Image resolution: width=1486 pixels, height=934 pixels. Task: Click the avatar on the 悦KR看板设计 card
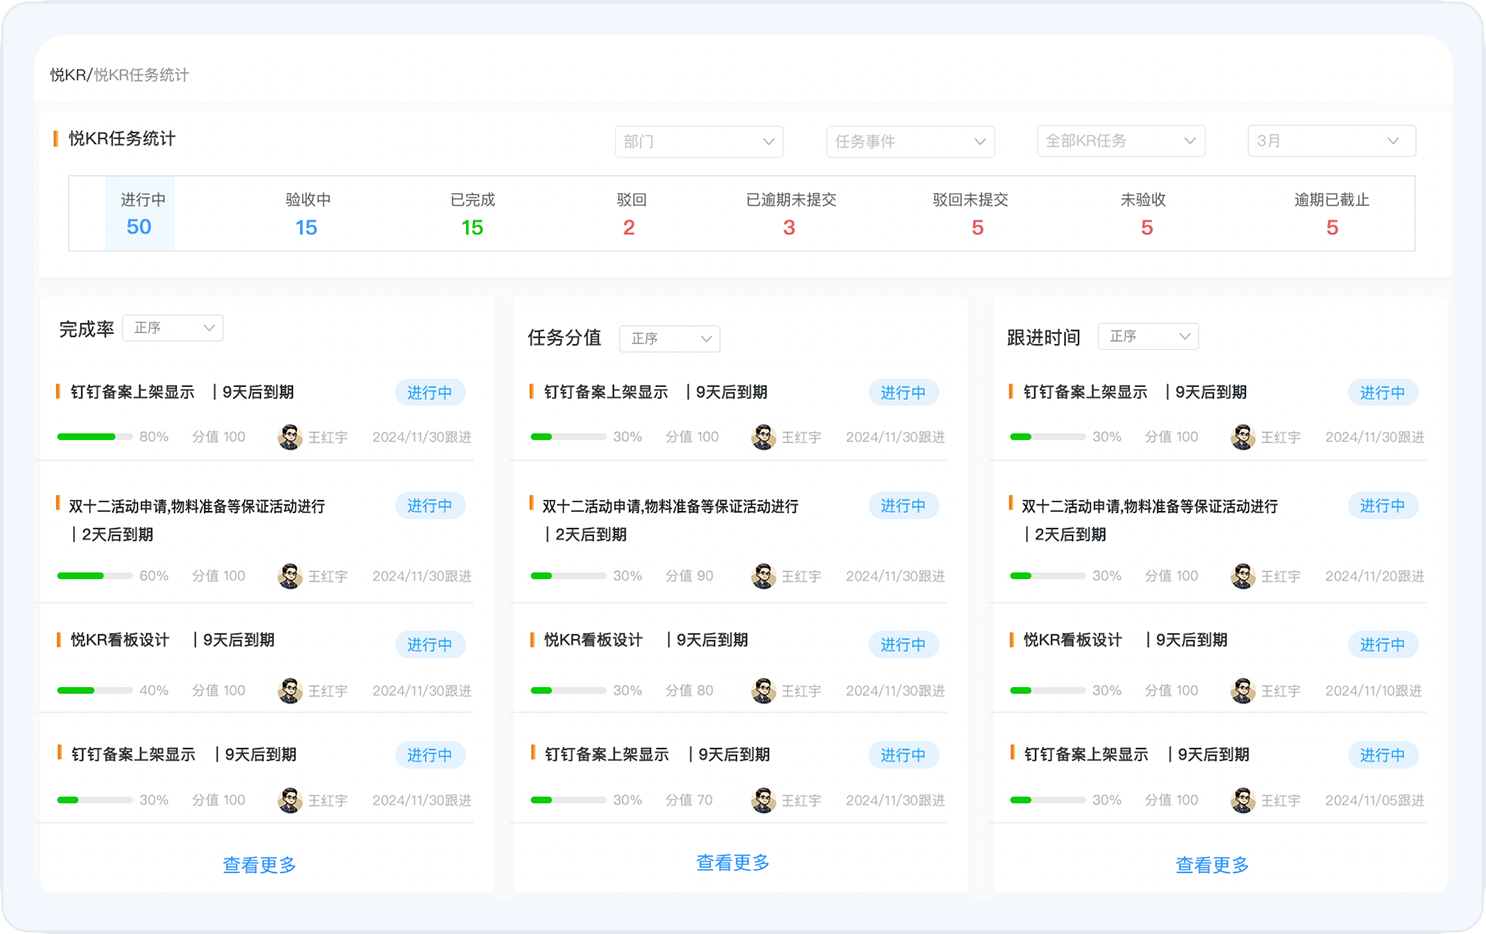pyautogui.click(x=289, y=690)
